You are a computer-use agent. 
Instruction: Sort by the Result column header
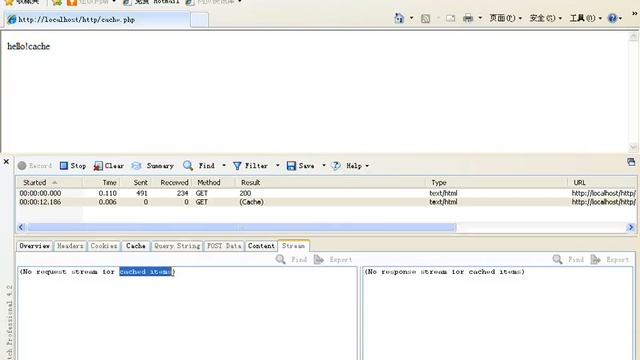(331, 182)
